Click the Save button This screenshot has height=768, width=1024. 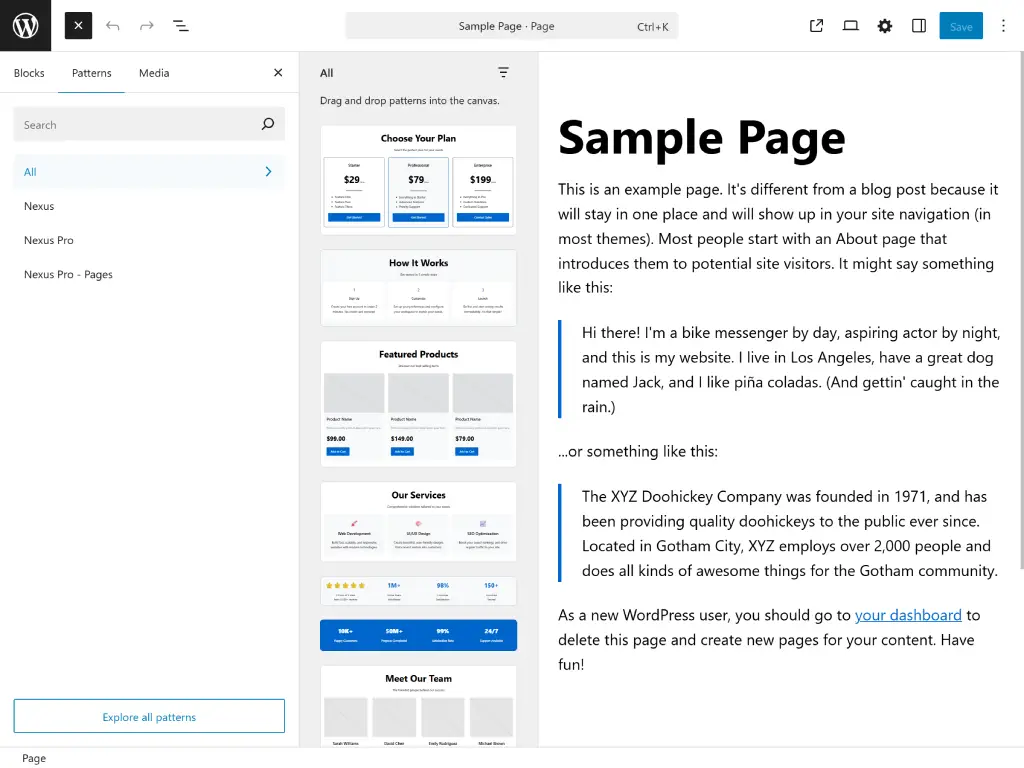click(960, 26)
